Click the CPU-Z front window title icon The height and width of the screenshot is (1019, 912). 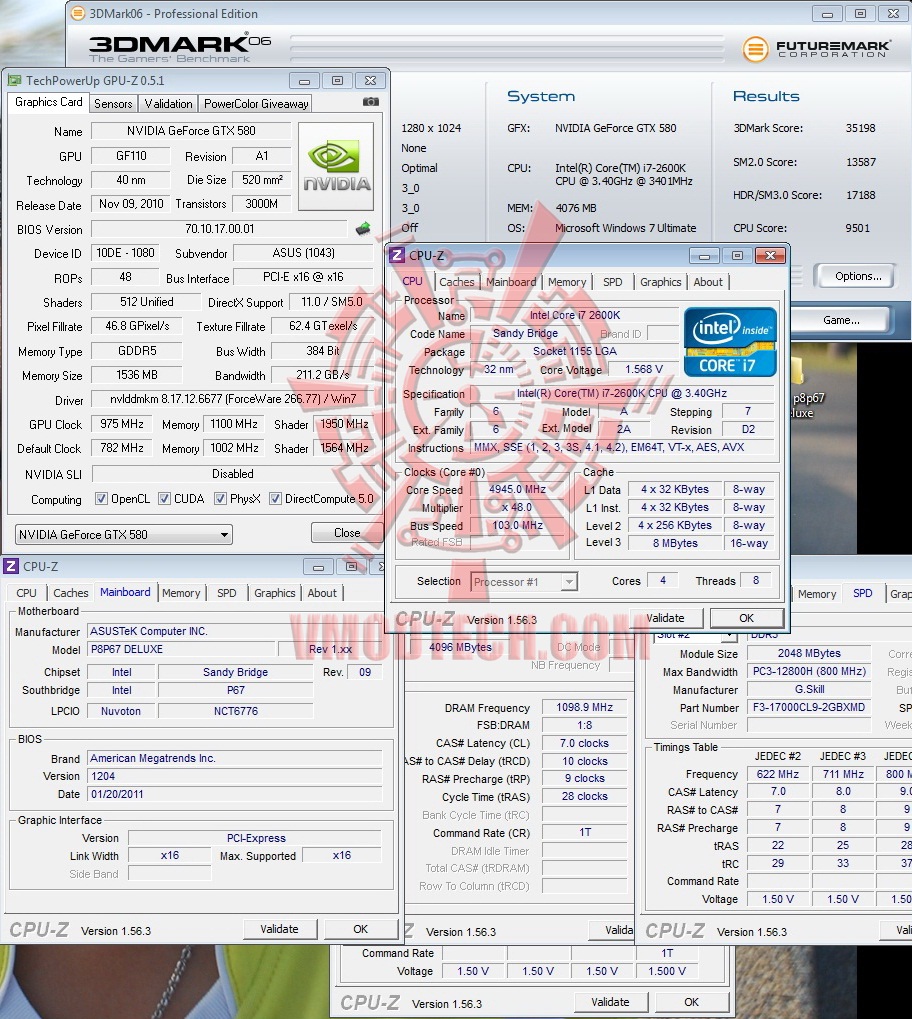(397, 255)
